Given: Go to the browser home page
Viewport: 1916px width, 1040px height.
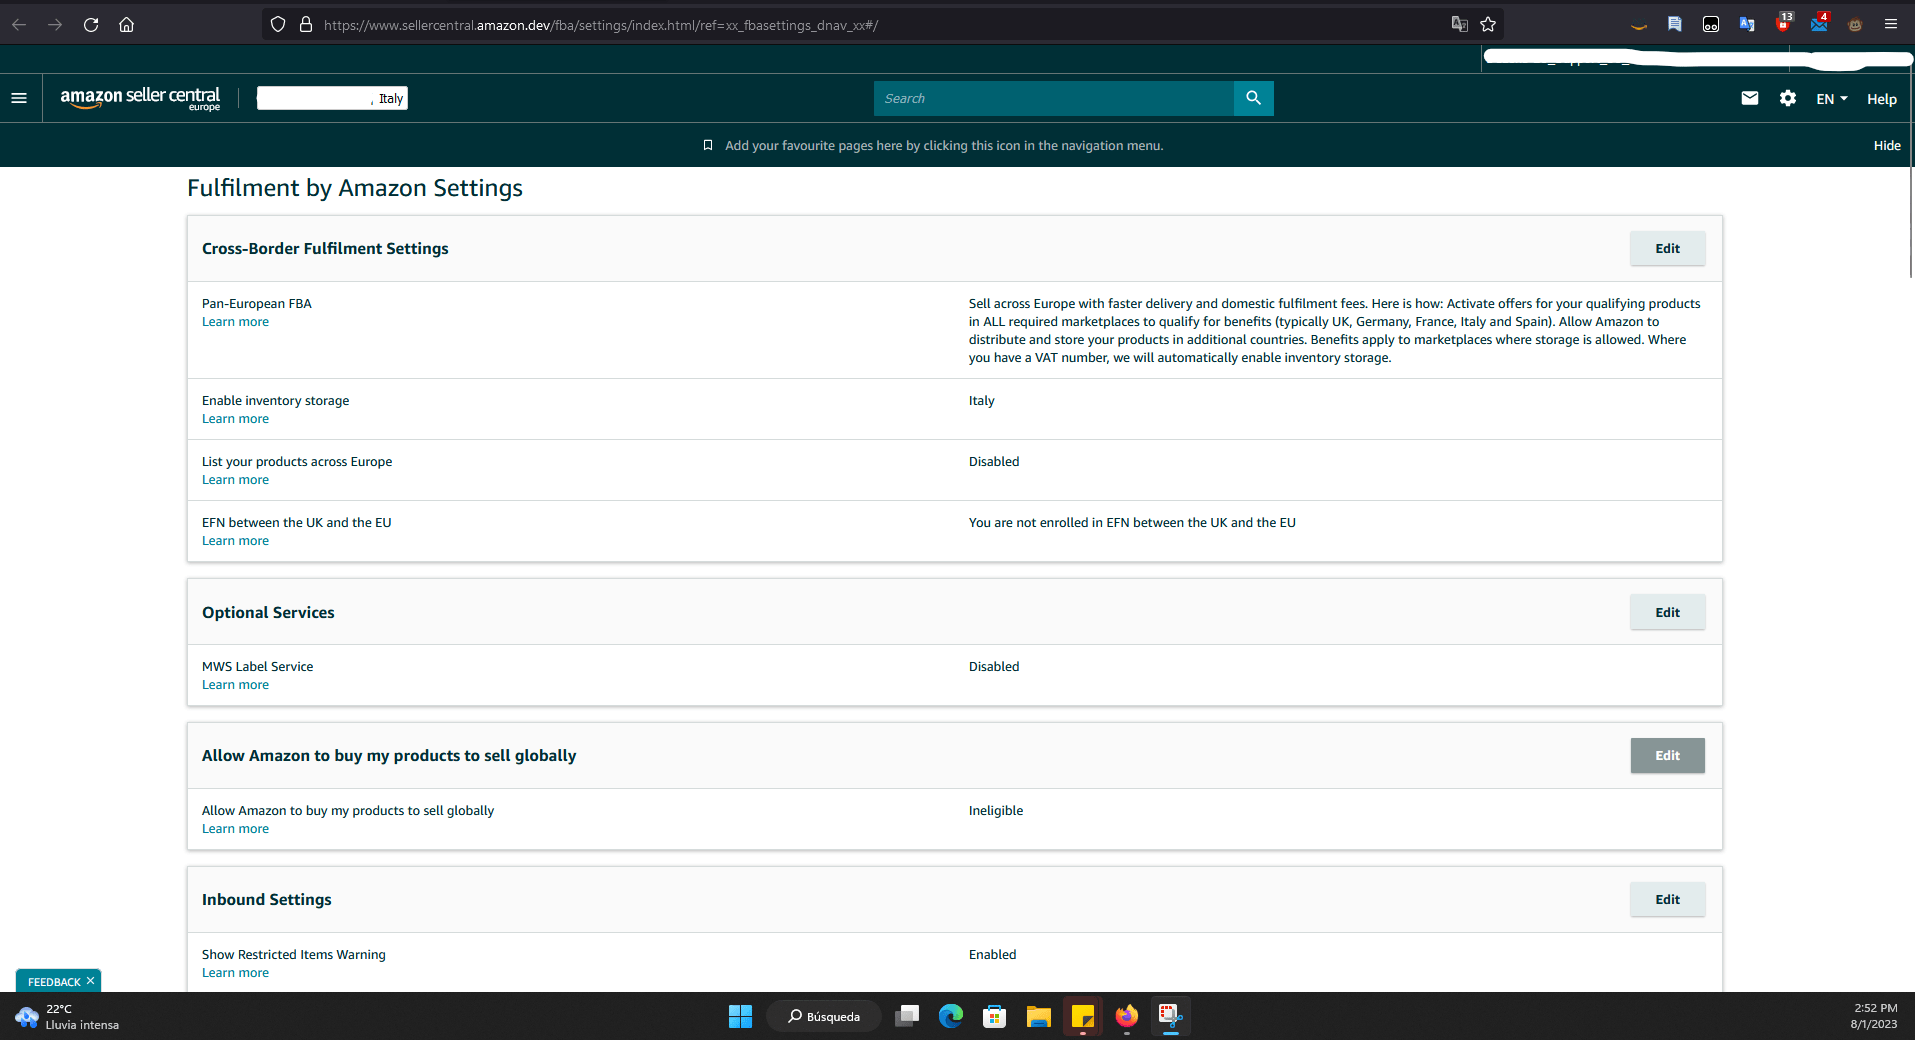Looking at the screenshot, I should tap(126, 25).
